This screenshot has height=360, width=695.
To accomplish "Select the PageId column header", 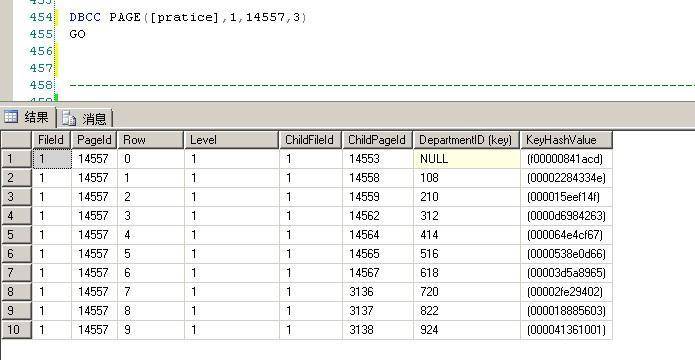I will click(x=94, y=140).
